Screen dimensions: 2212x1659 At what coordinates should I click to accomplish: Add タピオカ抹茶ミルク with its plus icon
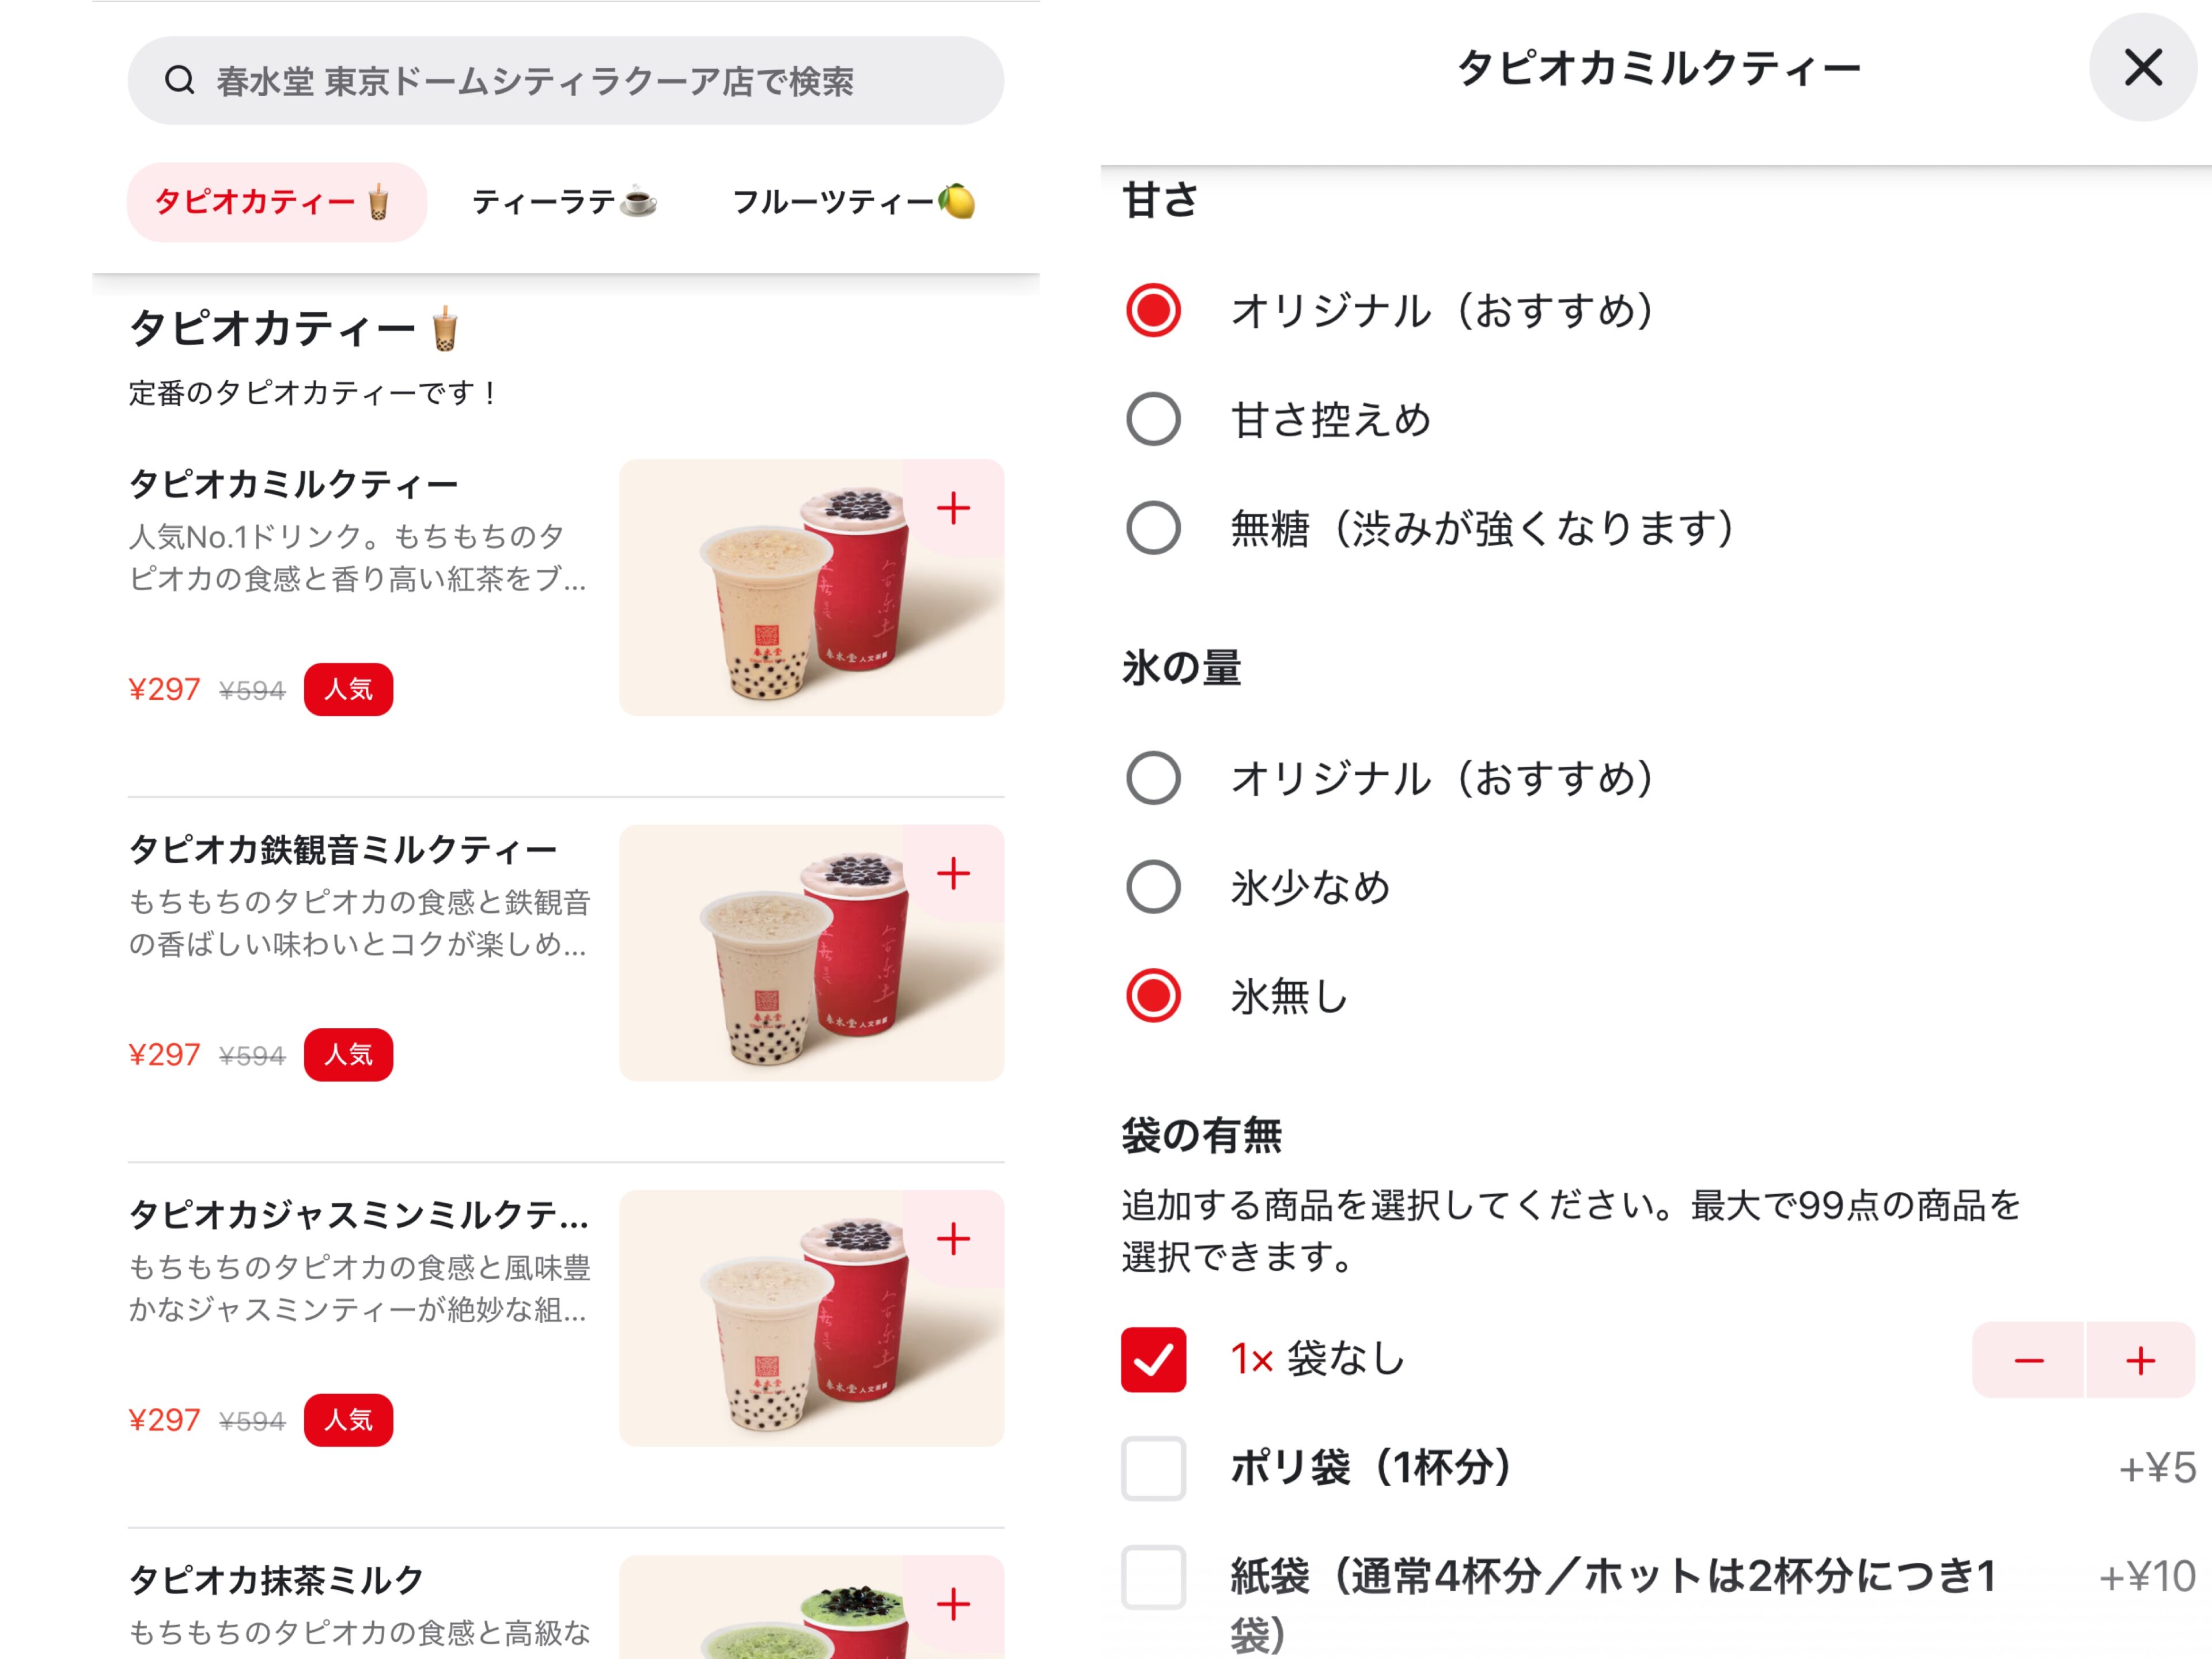[x=953, y=1603]
